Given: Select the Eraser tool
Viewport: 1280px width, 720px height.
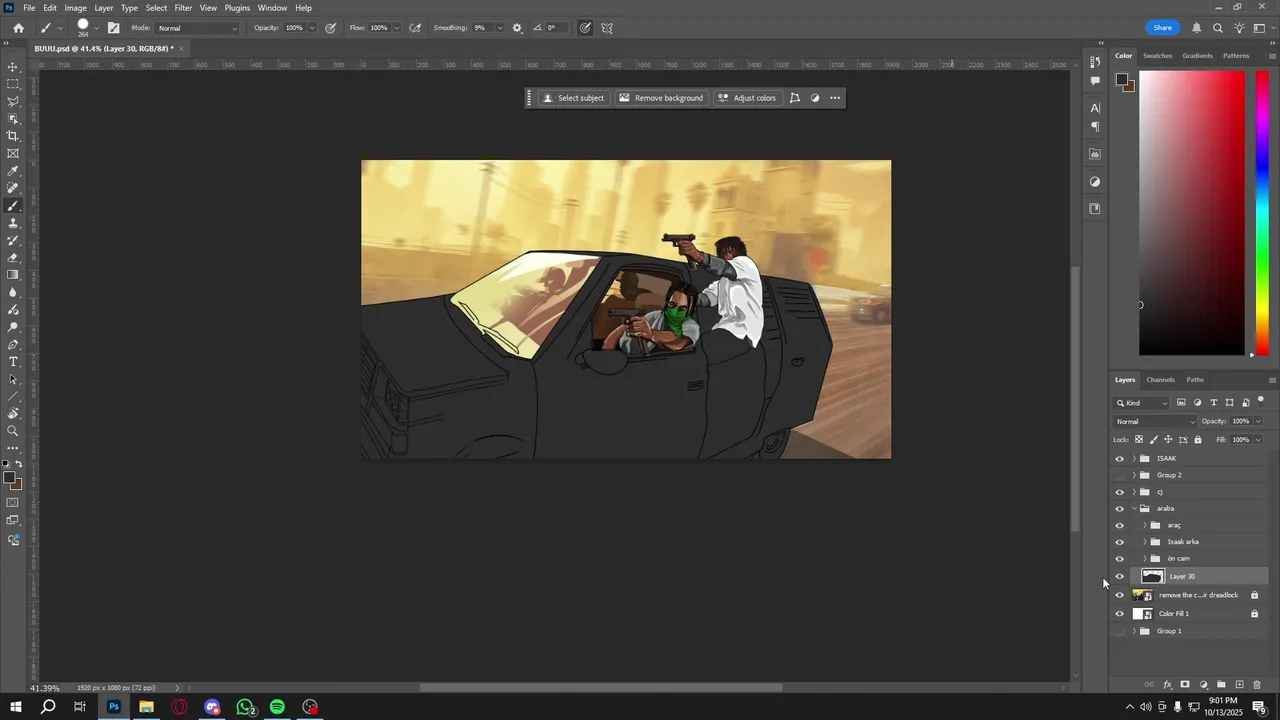Looking at the screenshot, I should tap(13, 257).
